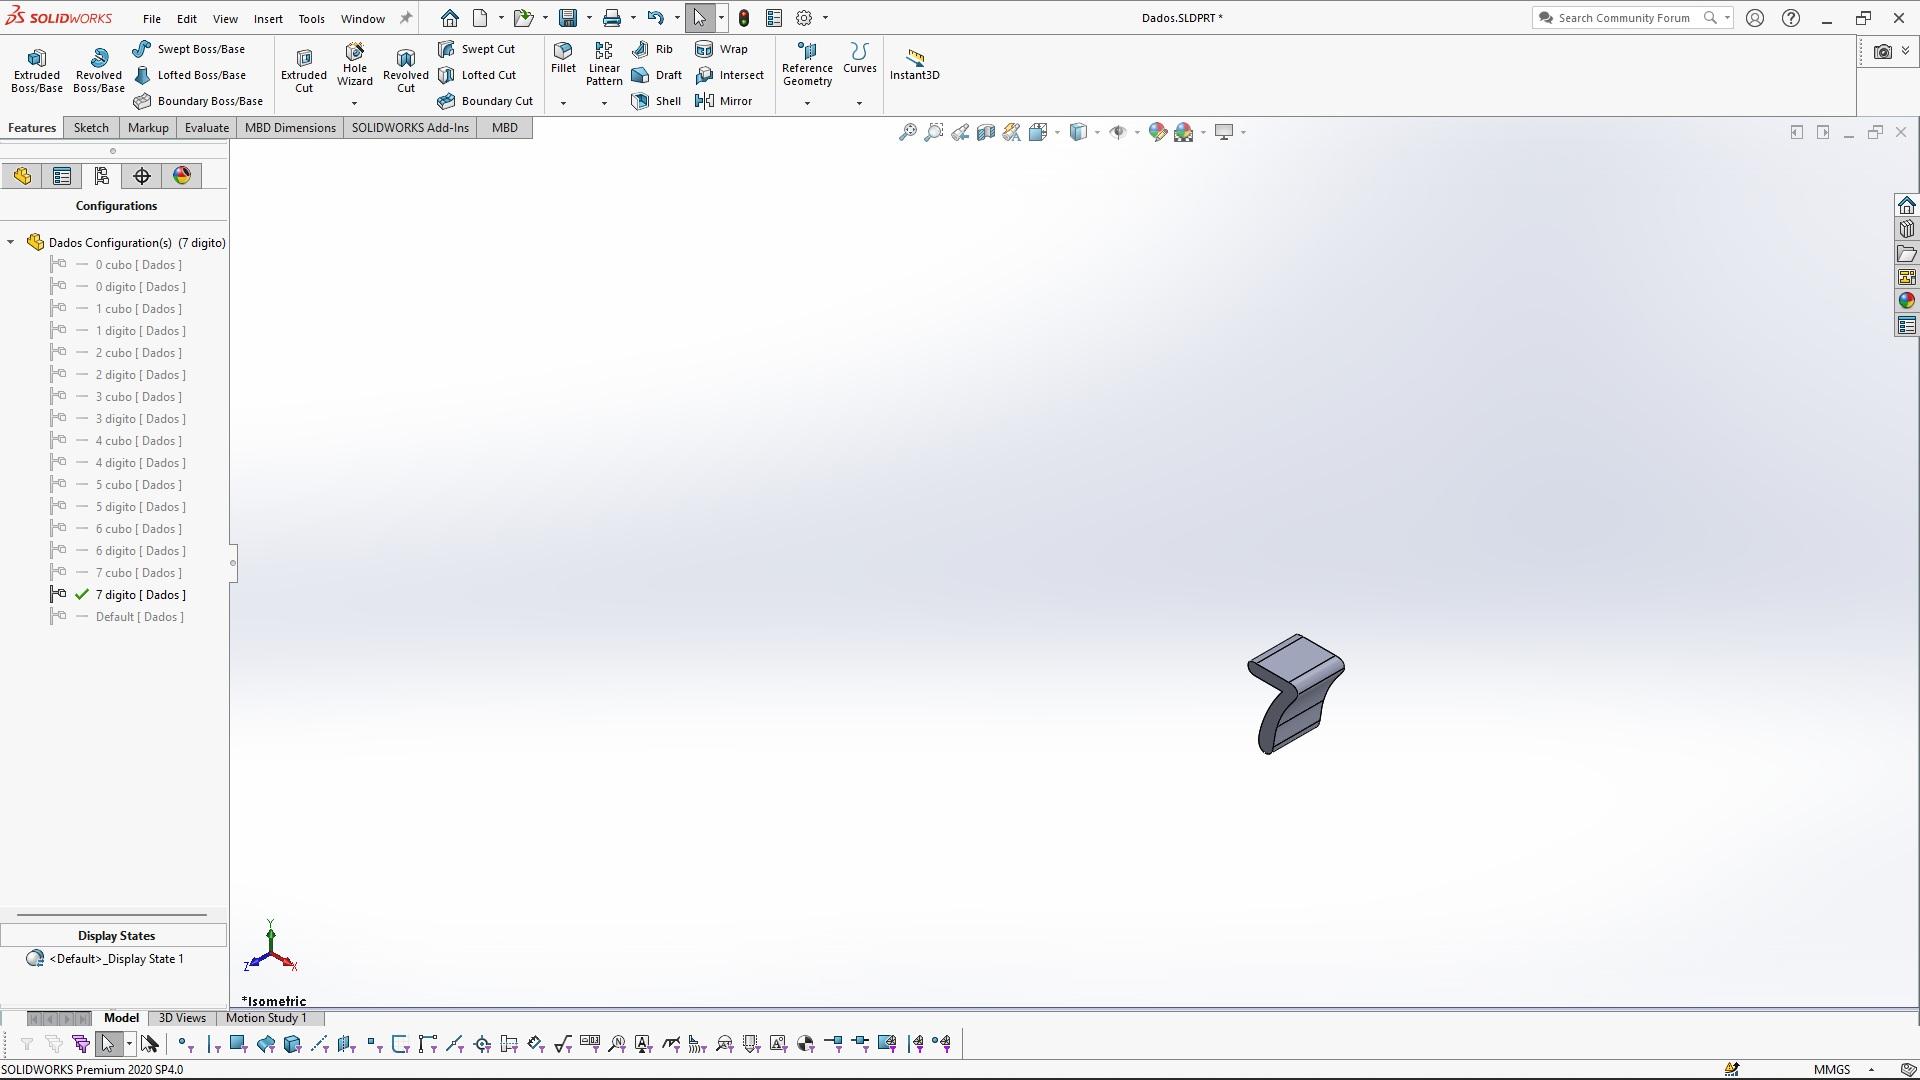The width and height of the screenshot is (1920, 1080).
Task: Select the Shell feature
Action: [656, 101]
